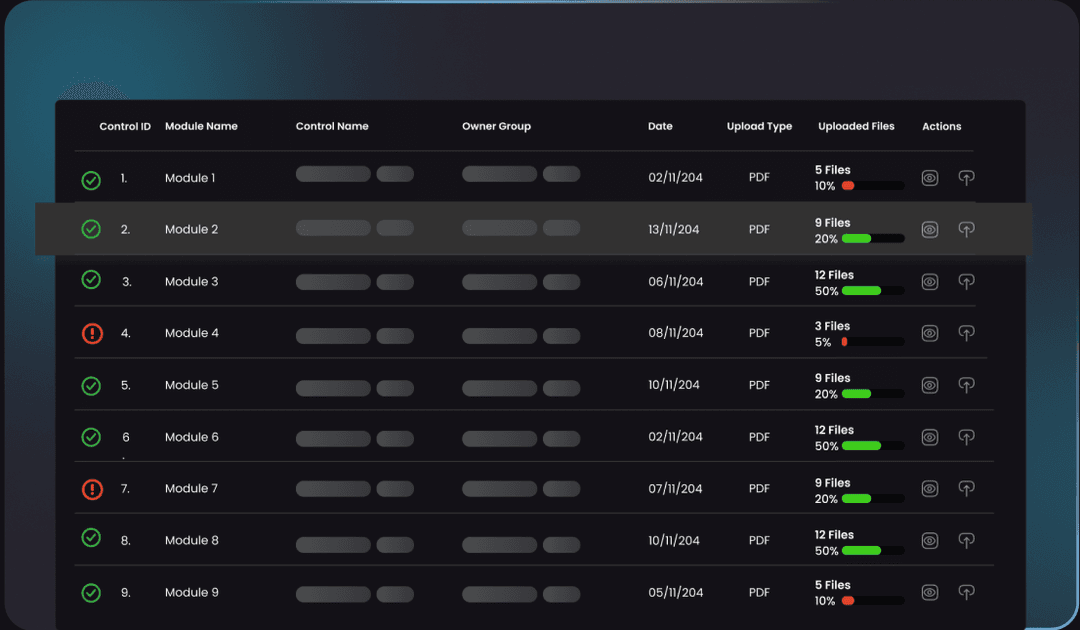View Module 2 files with eye icon
The height and width of the screenshot is (630, 1080).
(930, 230)
